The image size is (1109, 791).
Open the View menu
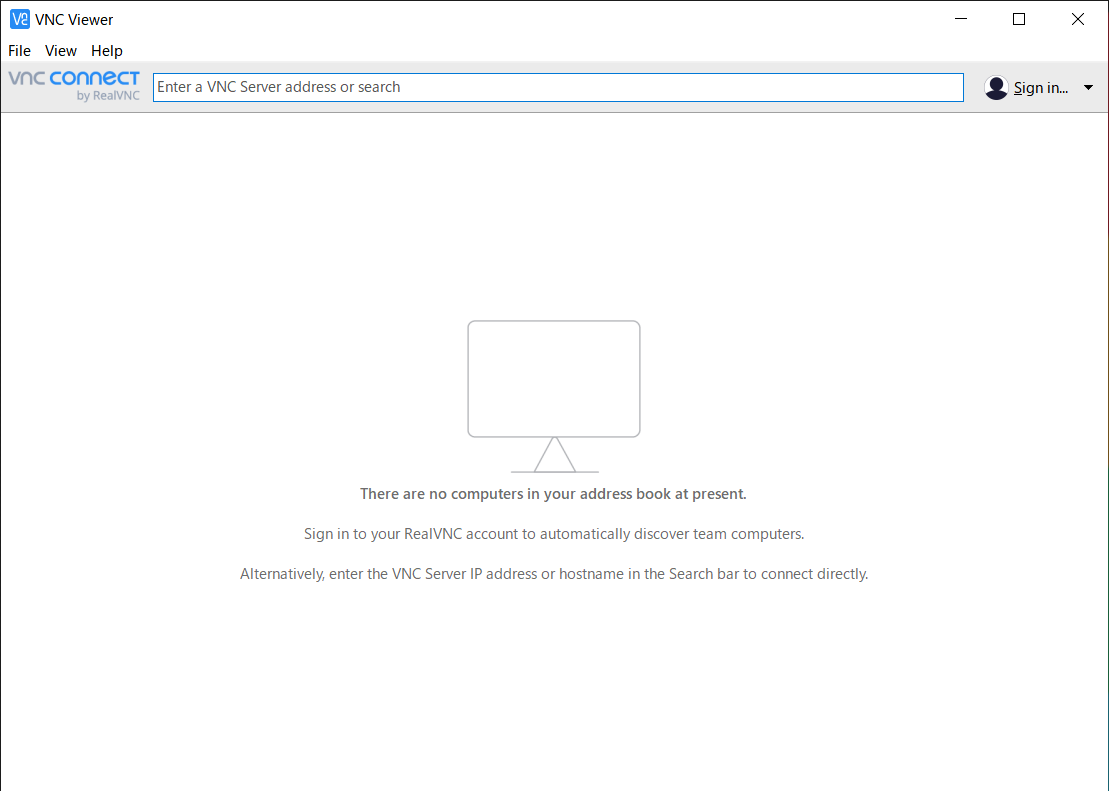coord(61,51)
